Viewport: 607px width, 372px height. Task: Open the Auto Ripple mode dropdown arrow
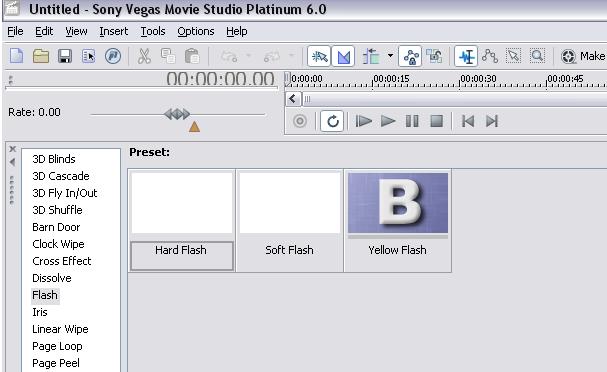point(391,56)
